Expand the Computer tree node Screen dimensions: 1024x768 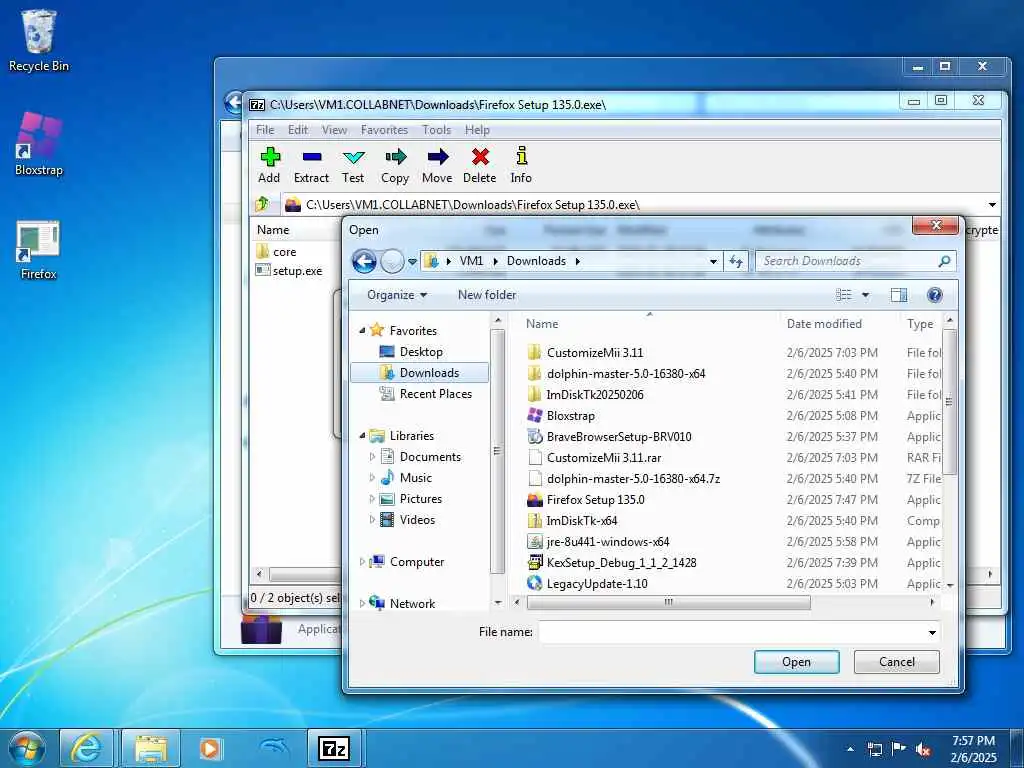[362, 562]
